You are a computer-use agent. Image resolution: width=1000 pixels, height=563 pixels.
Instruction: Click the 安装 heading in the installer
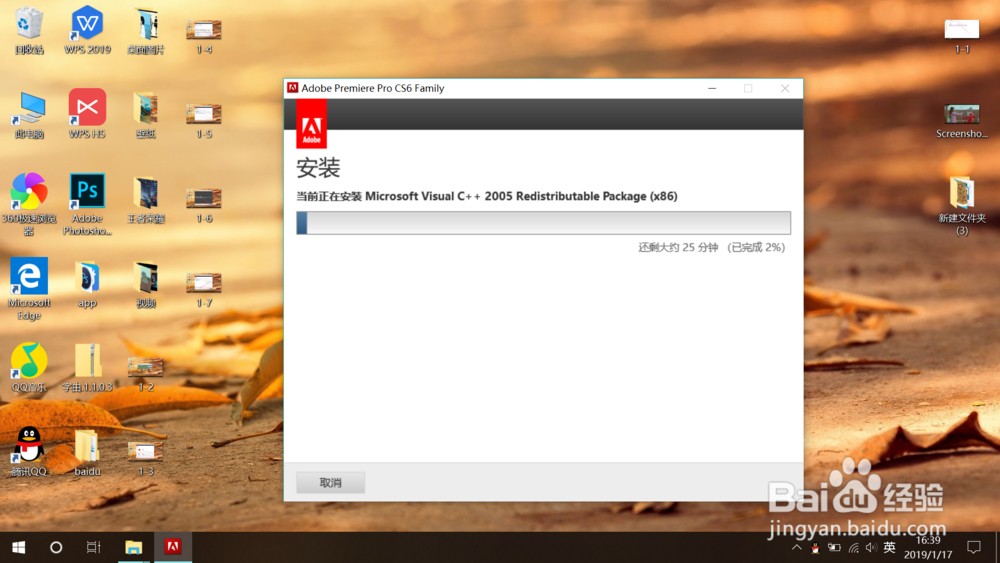[318, 168]
